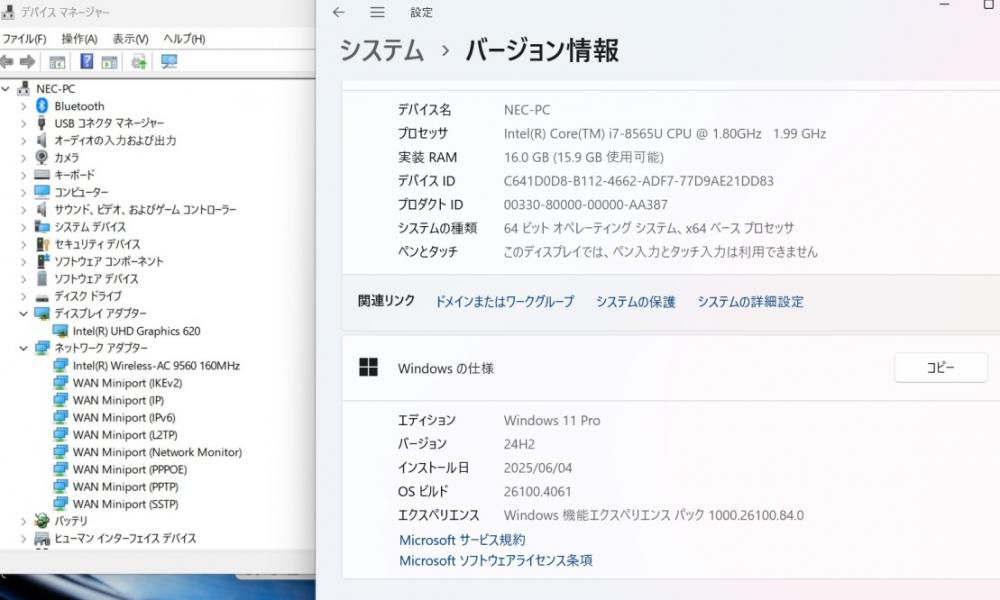Image resolution: width=1000 pixels, height=600 pixels.
Task: Click the product ID 00330-80000-00000-AA387
Action: 585,205
